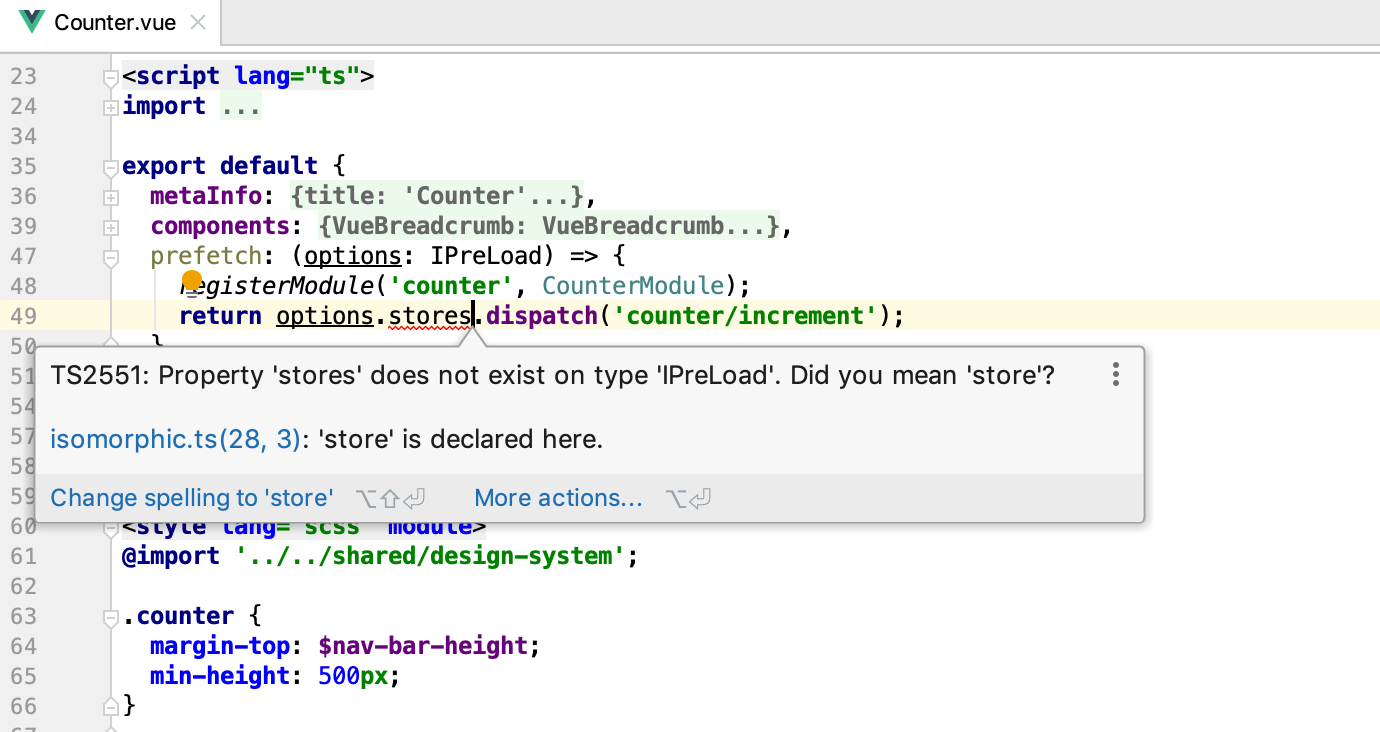Click the Vue logo icon on the file tab
Screen dimensions: 1380x732
click(32, 22)
